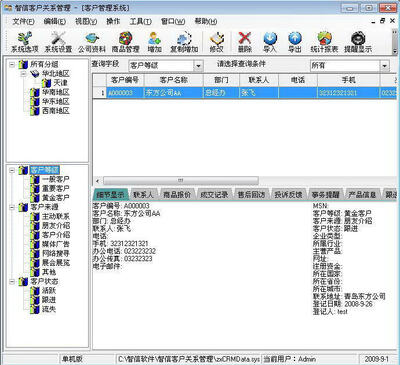This screenshot has height=365, width=400.
Task: Click the 增加 add customer icon
Action: [155, 42]
